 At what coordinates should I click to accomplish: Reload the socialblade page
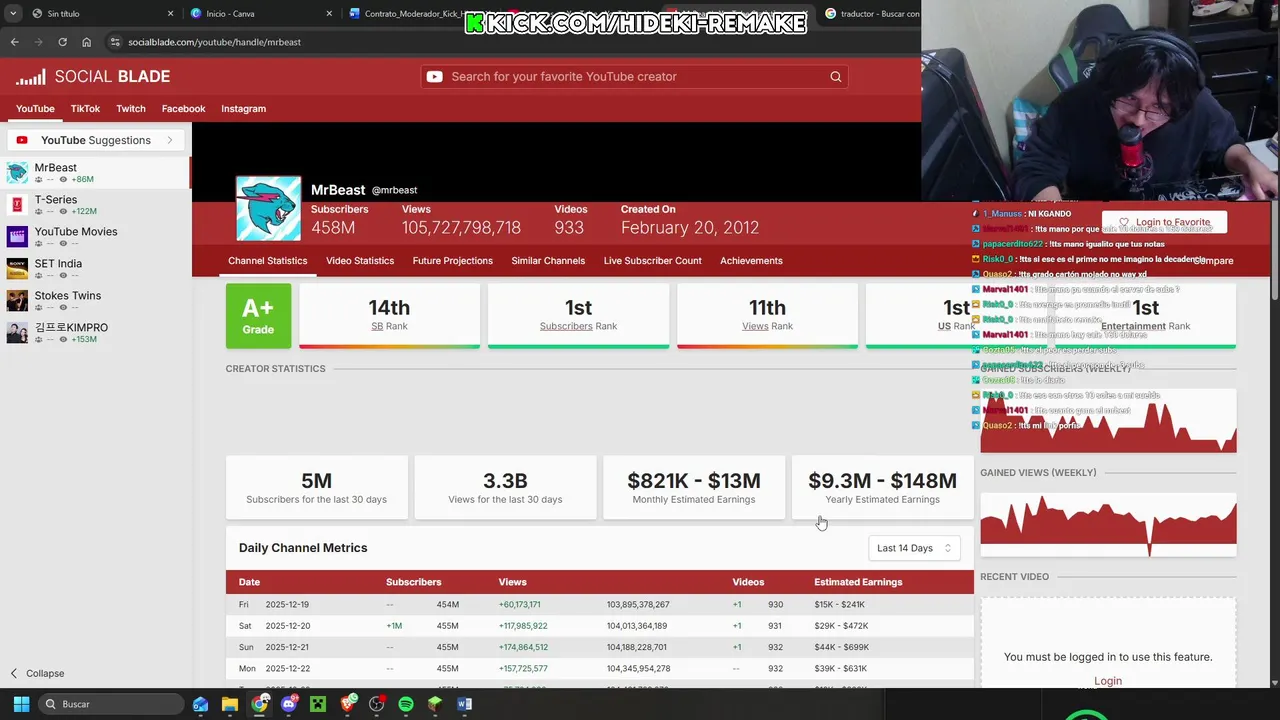click(62, 42)
